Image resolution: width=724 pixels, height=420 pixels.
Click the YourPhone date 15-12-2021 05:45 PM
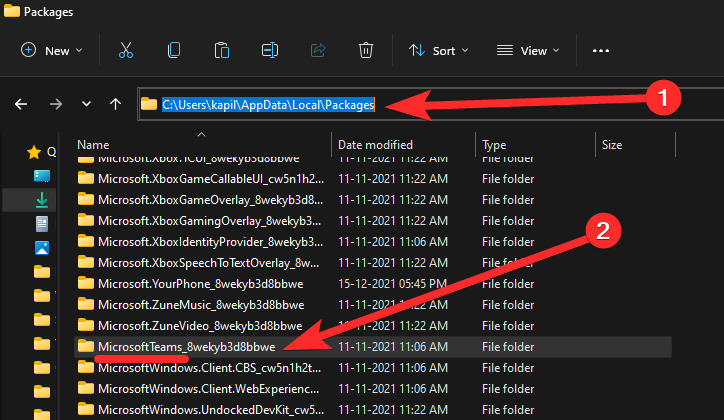pos(392,283)
